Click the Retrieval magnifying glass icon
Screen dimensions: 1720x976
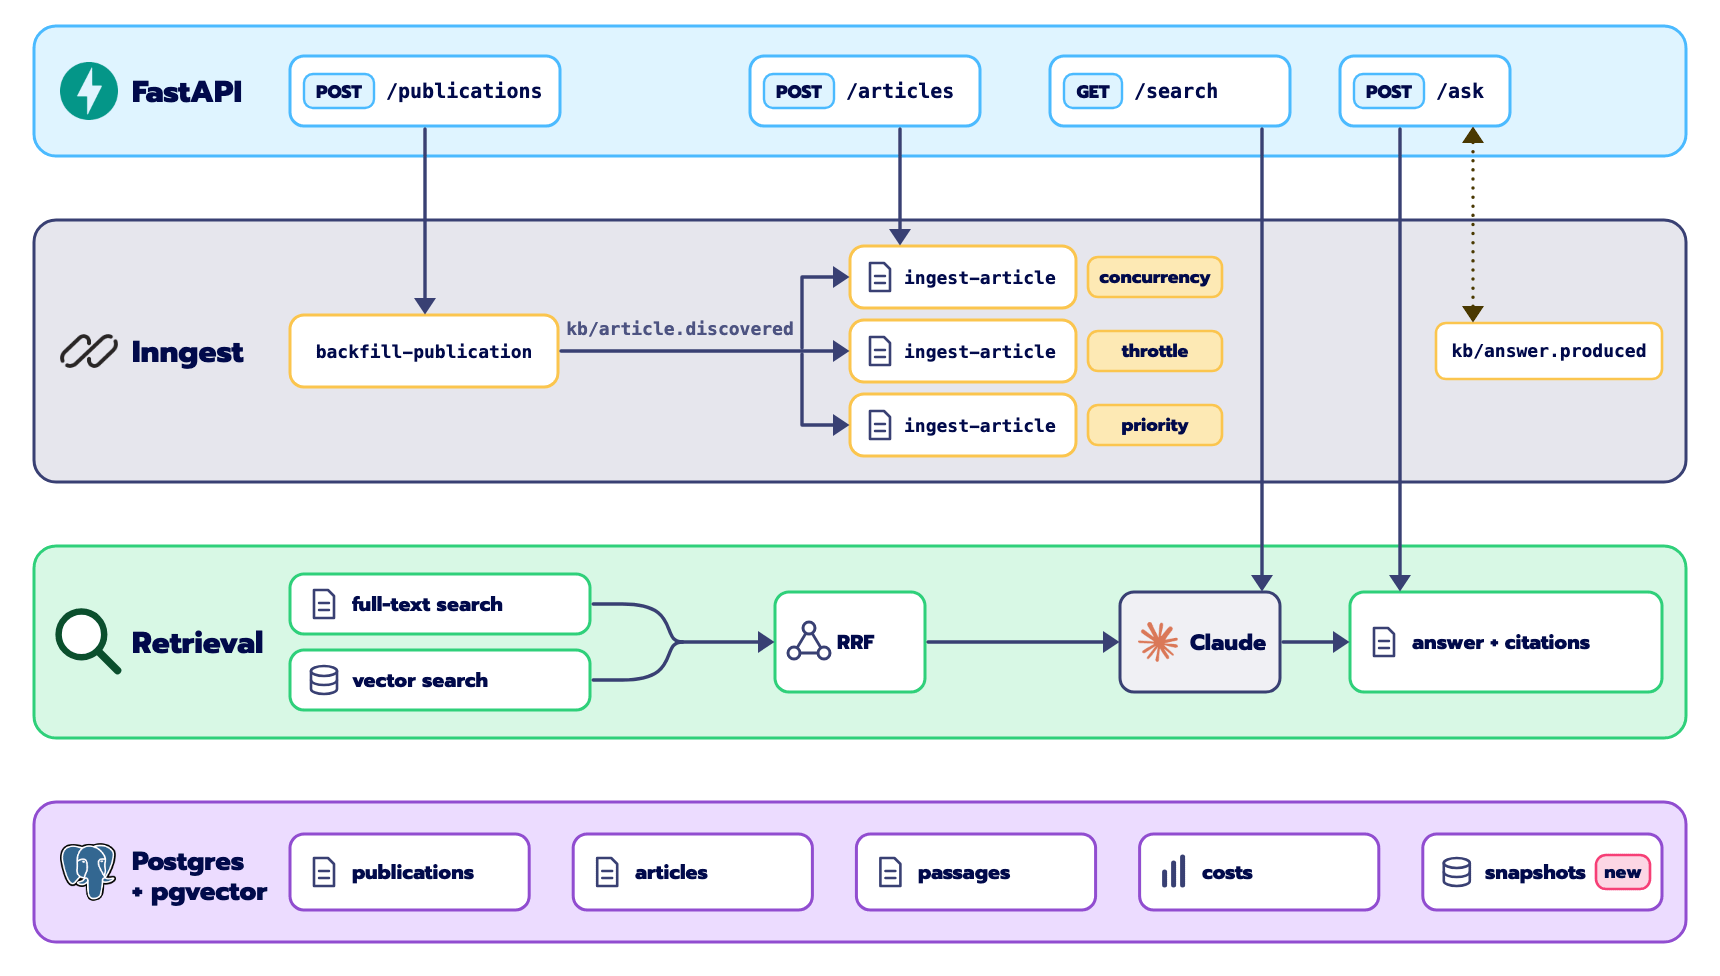coord(88,641)
